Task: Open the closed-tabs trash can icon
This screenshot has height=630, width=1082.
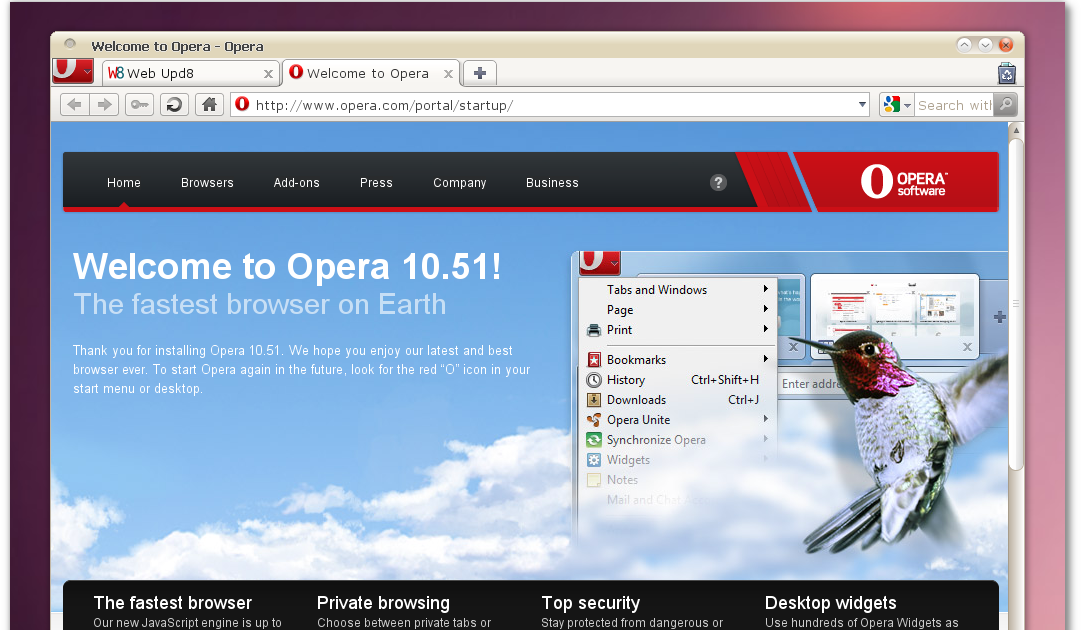Action: click(1006, 73)
